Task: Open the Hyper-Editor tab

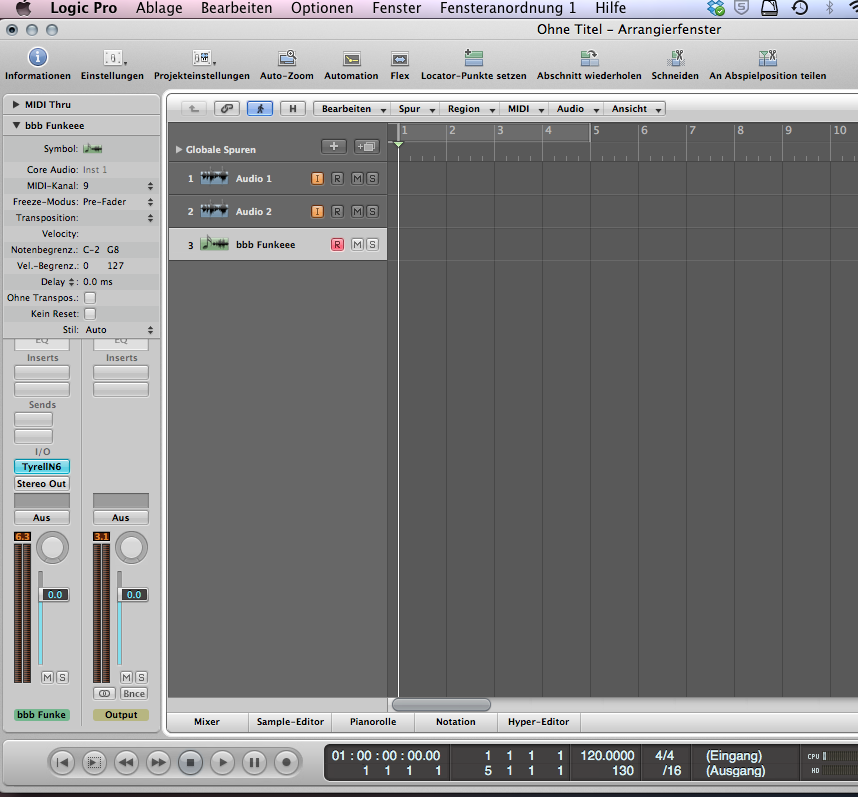Action: pos(538,722)
